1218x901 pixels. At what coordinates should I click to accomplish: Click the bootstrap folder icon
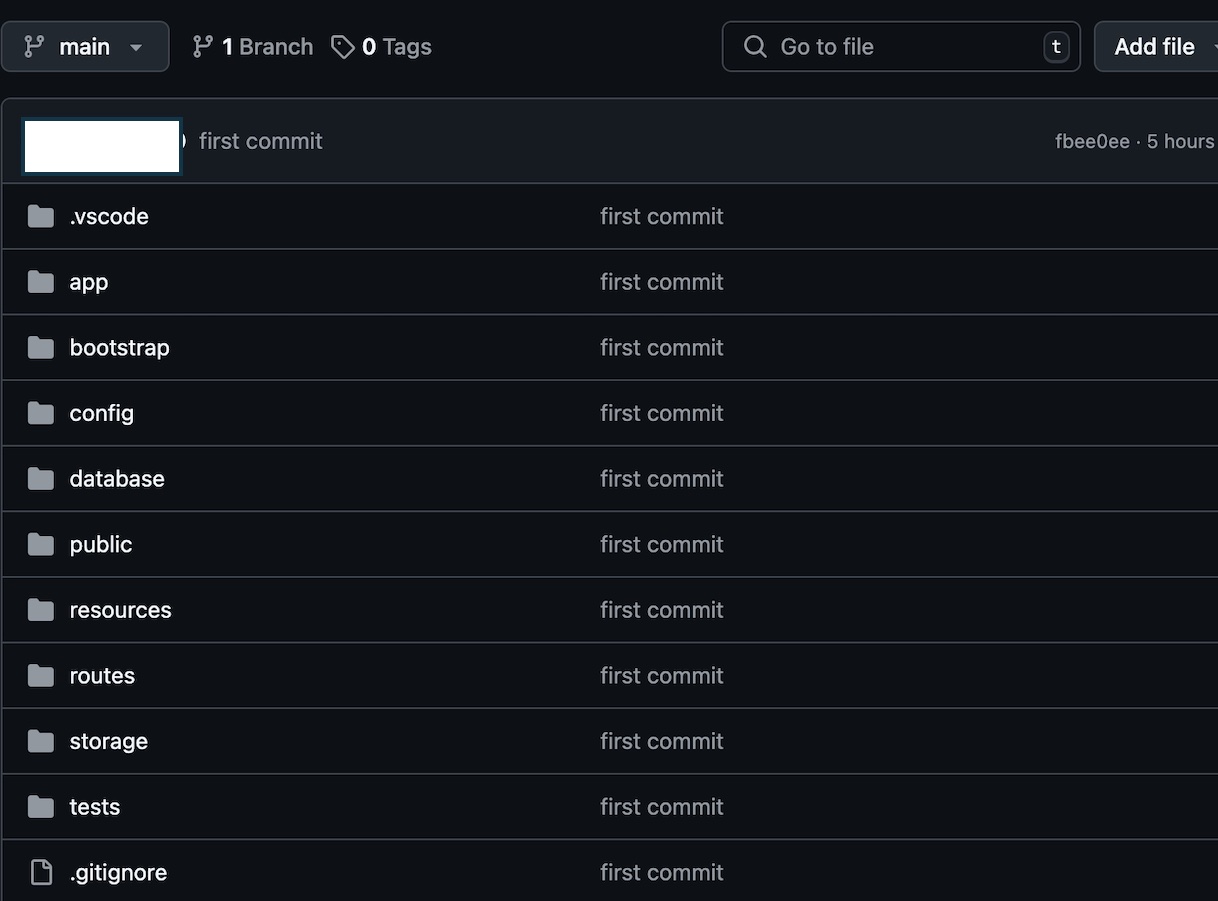click(41, 347)
